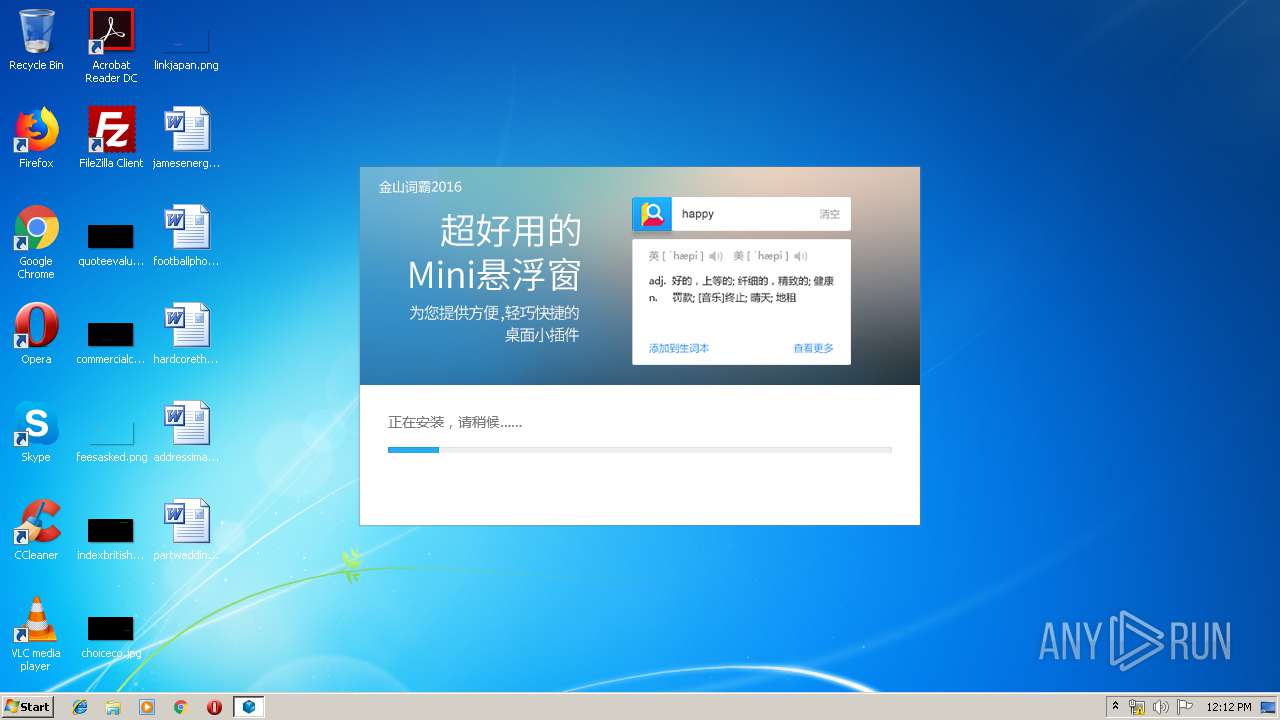The image size is (1280, 720).
Task: Click the 添加到生词本 link
Action: click(x=679, y=349)
